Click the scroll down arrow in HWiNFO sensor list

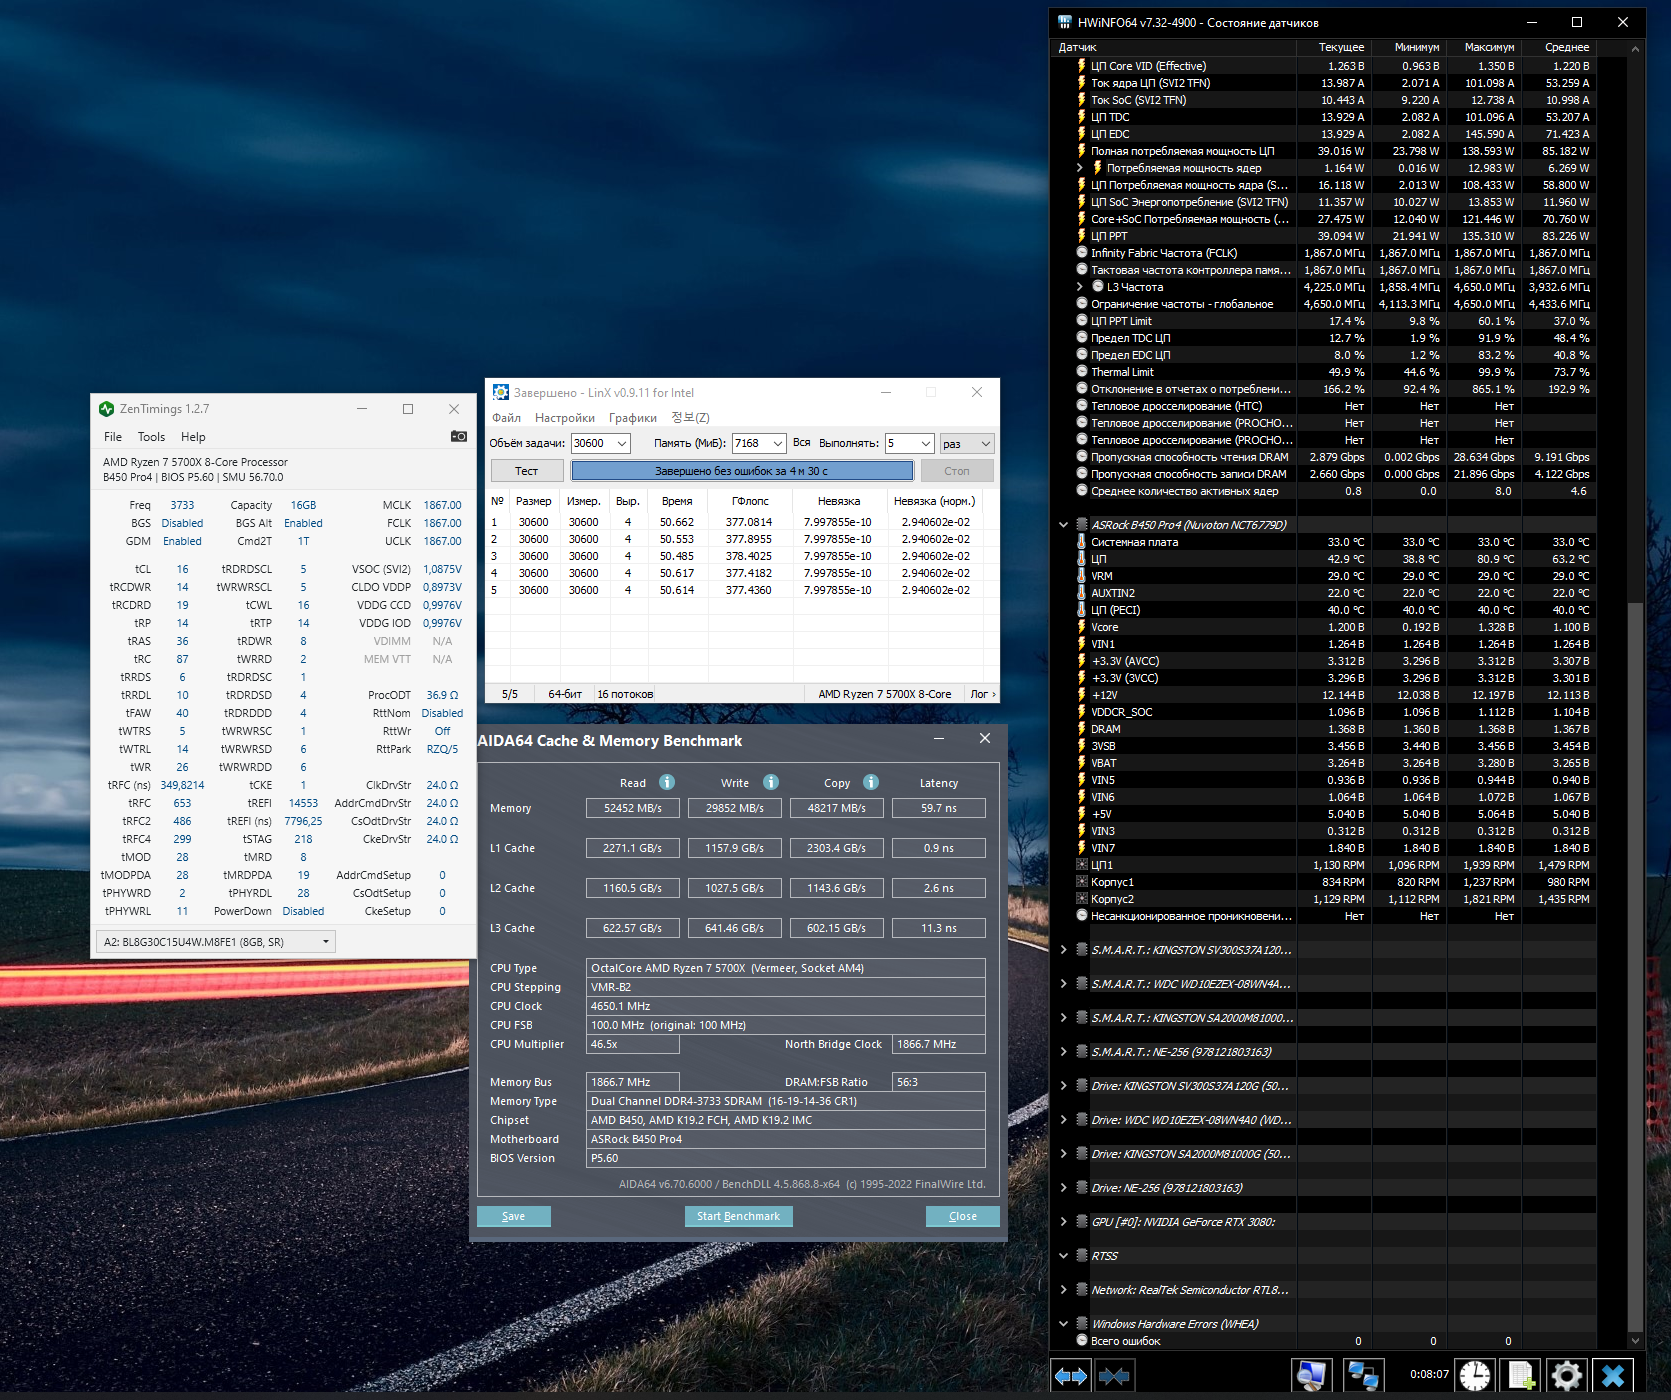(x=1635, y=1341)
